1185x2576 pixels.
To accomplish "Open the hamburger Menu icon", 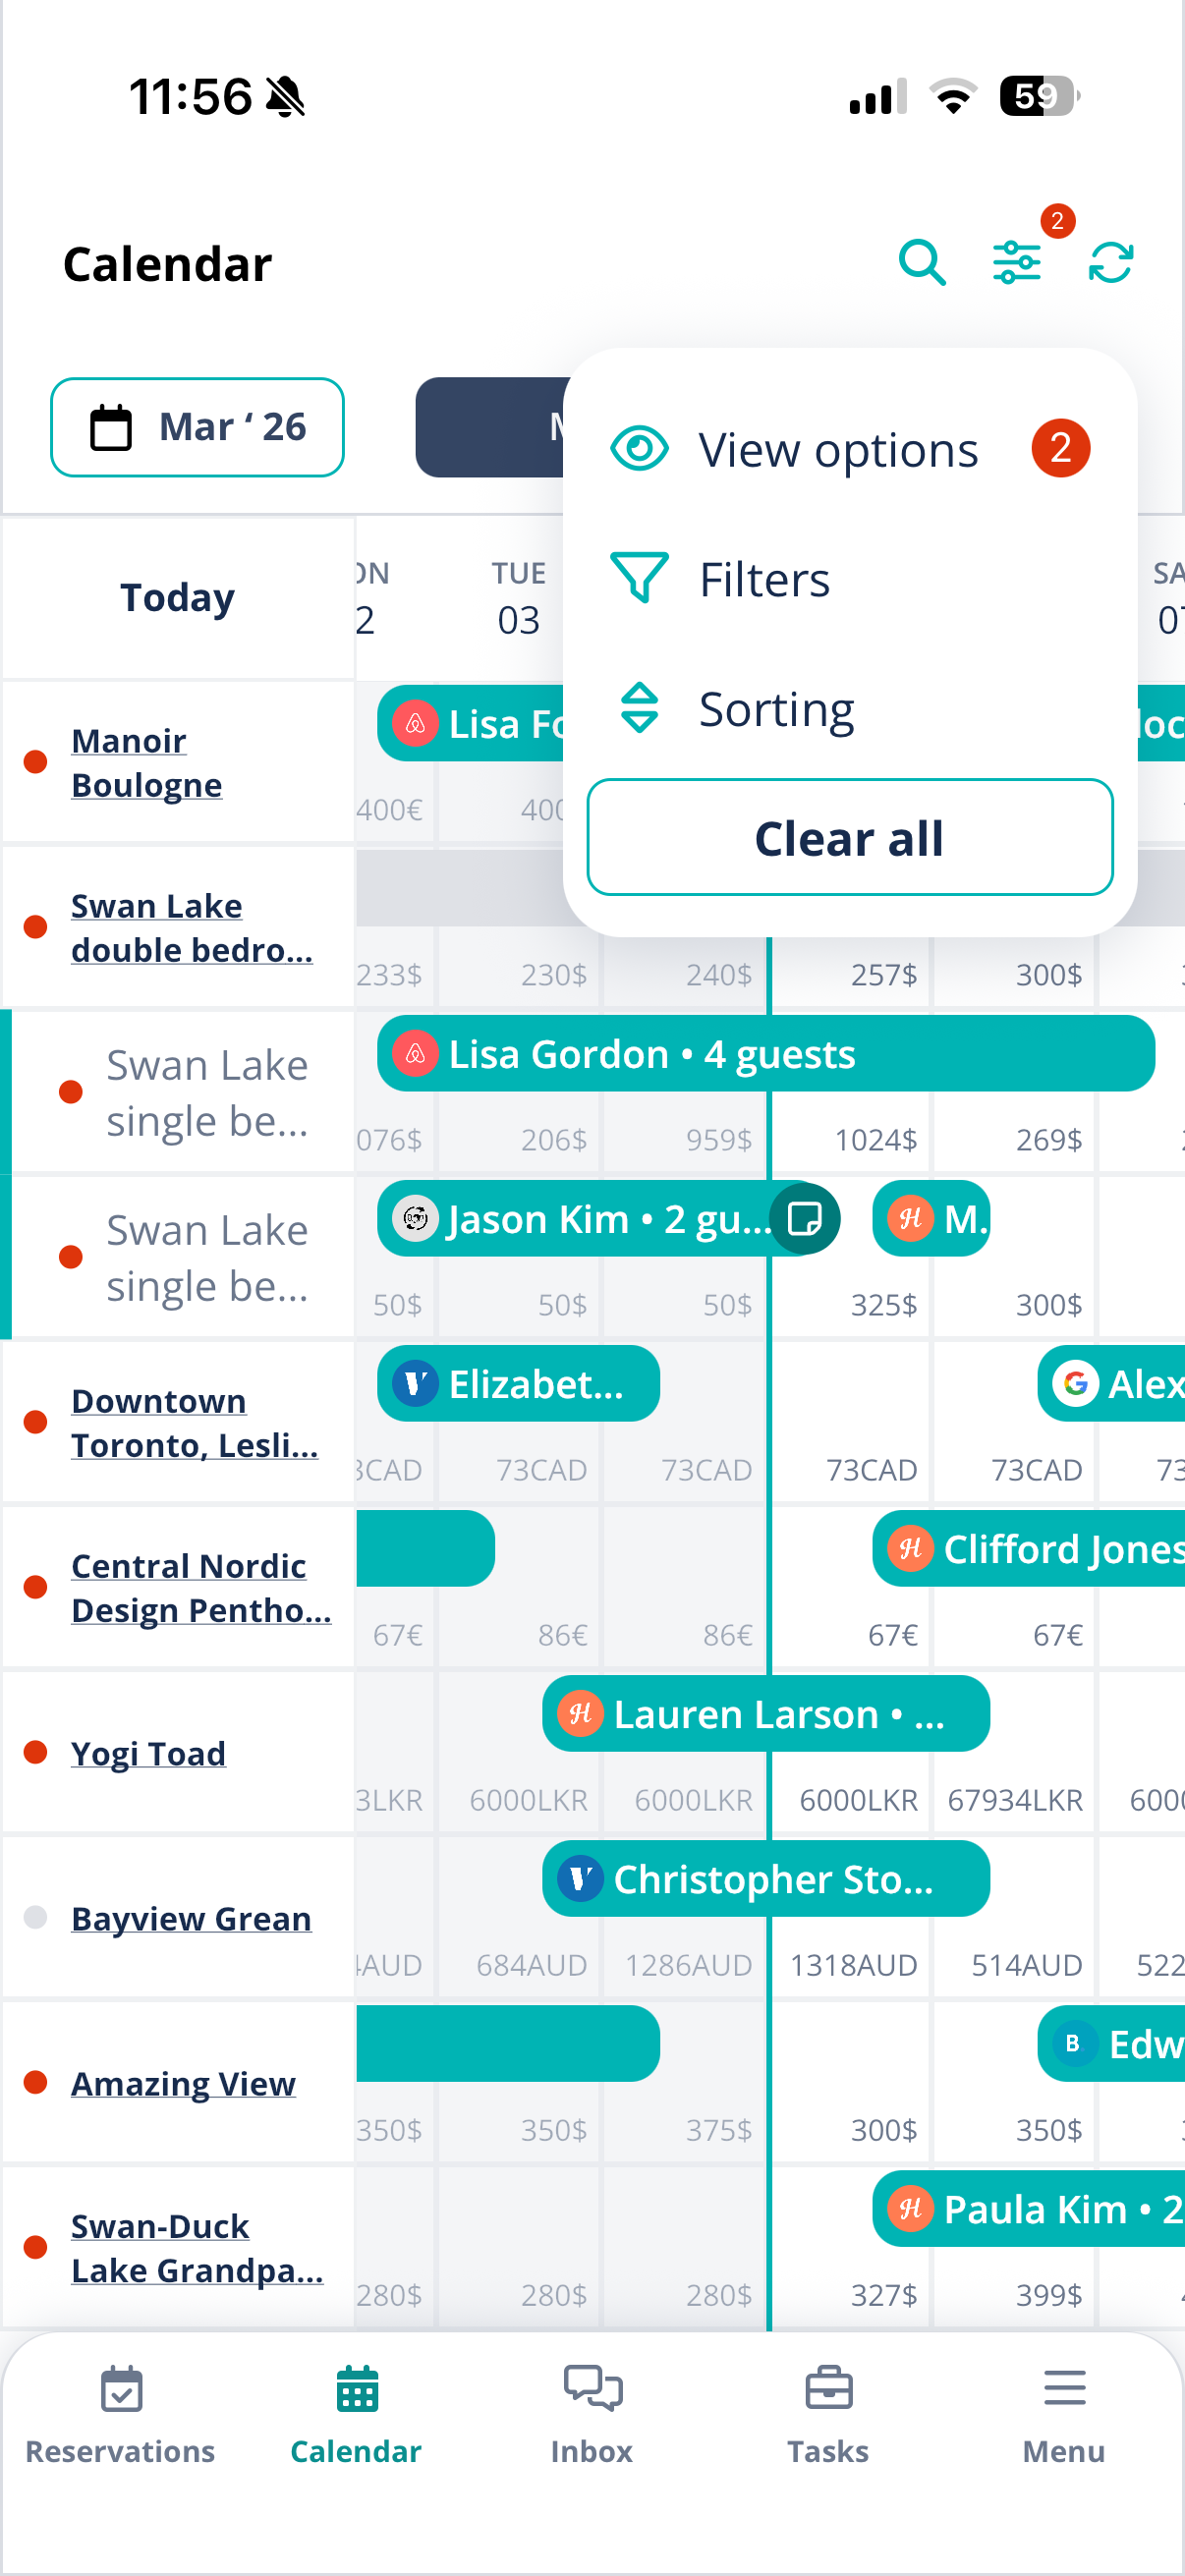I will (x=1064, y=2388).
